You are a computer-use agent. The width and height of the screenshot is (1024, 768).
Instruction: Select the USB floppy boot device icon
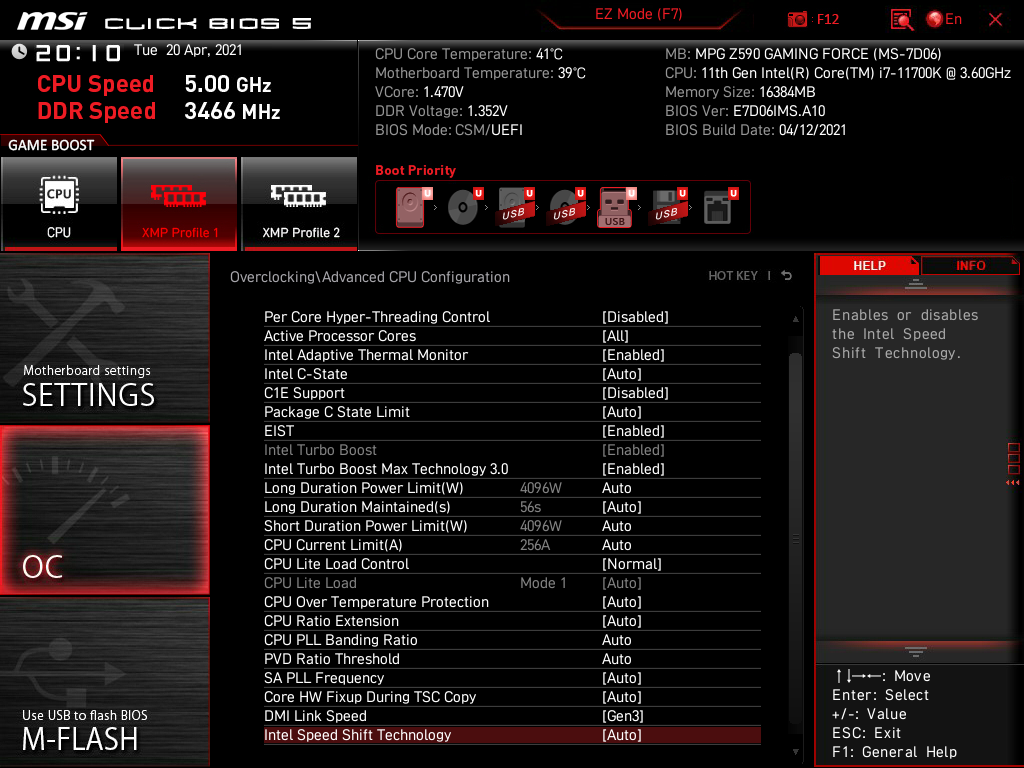point(668,207)
